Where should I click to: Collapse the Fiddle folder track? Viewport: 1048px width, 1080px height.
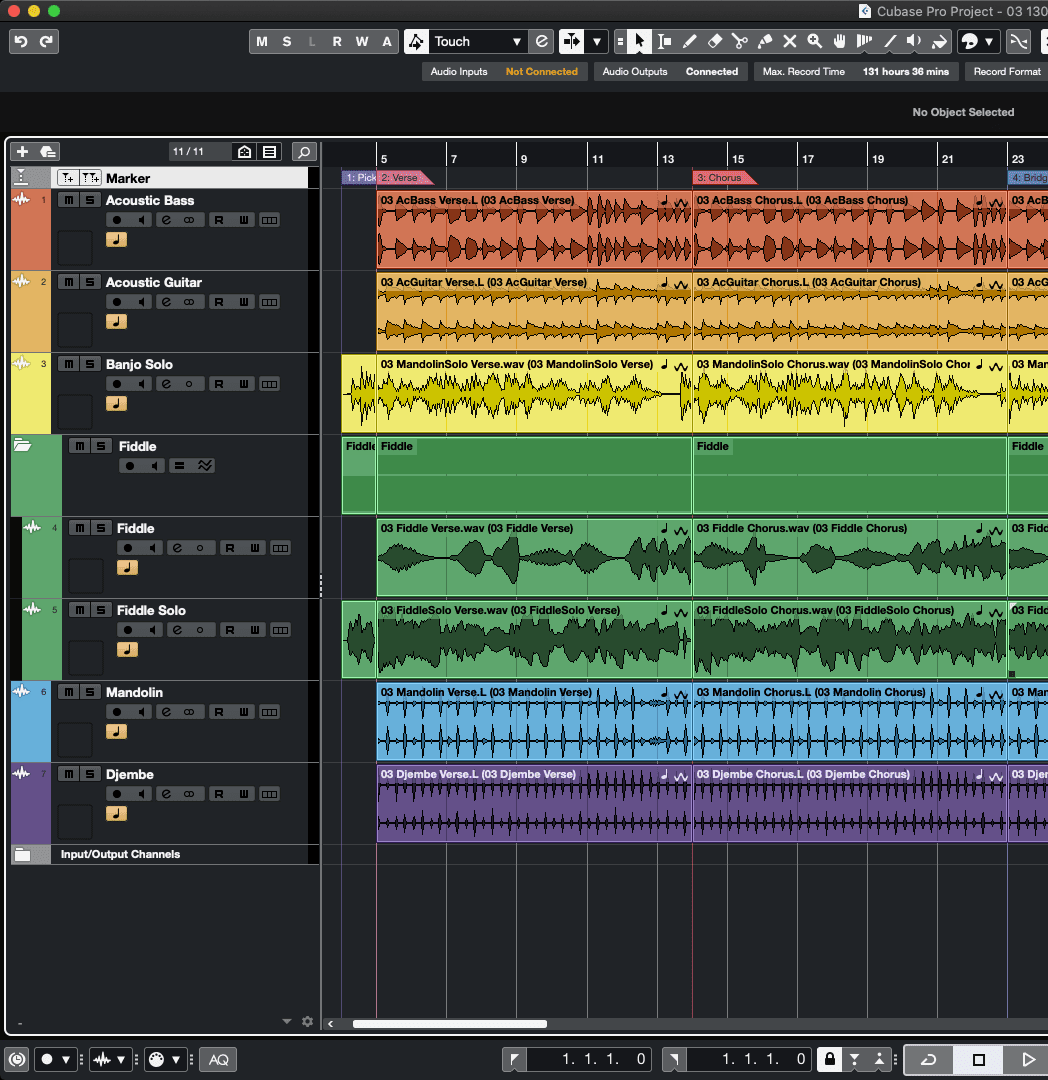click(22, 446)
